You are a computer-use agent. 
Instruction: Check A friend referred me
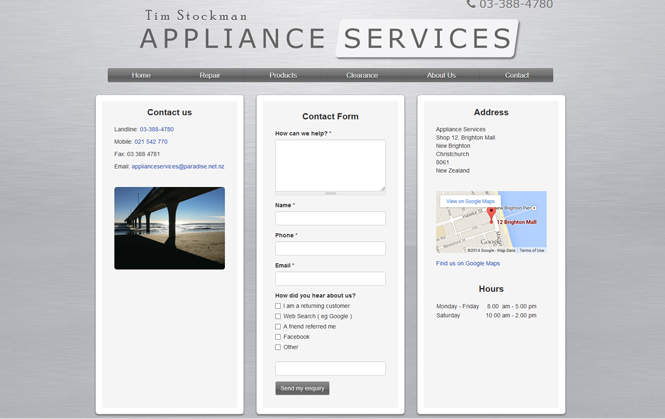278,327
